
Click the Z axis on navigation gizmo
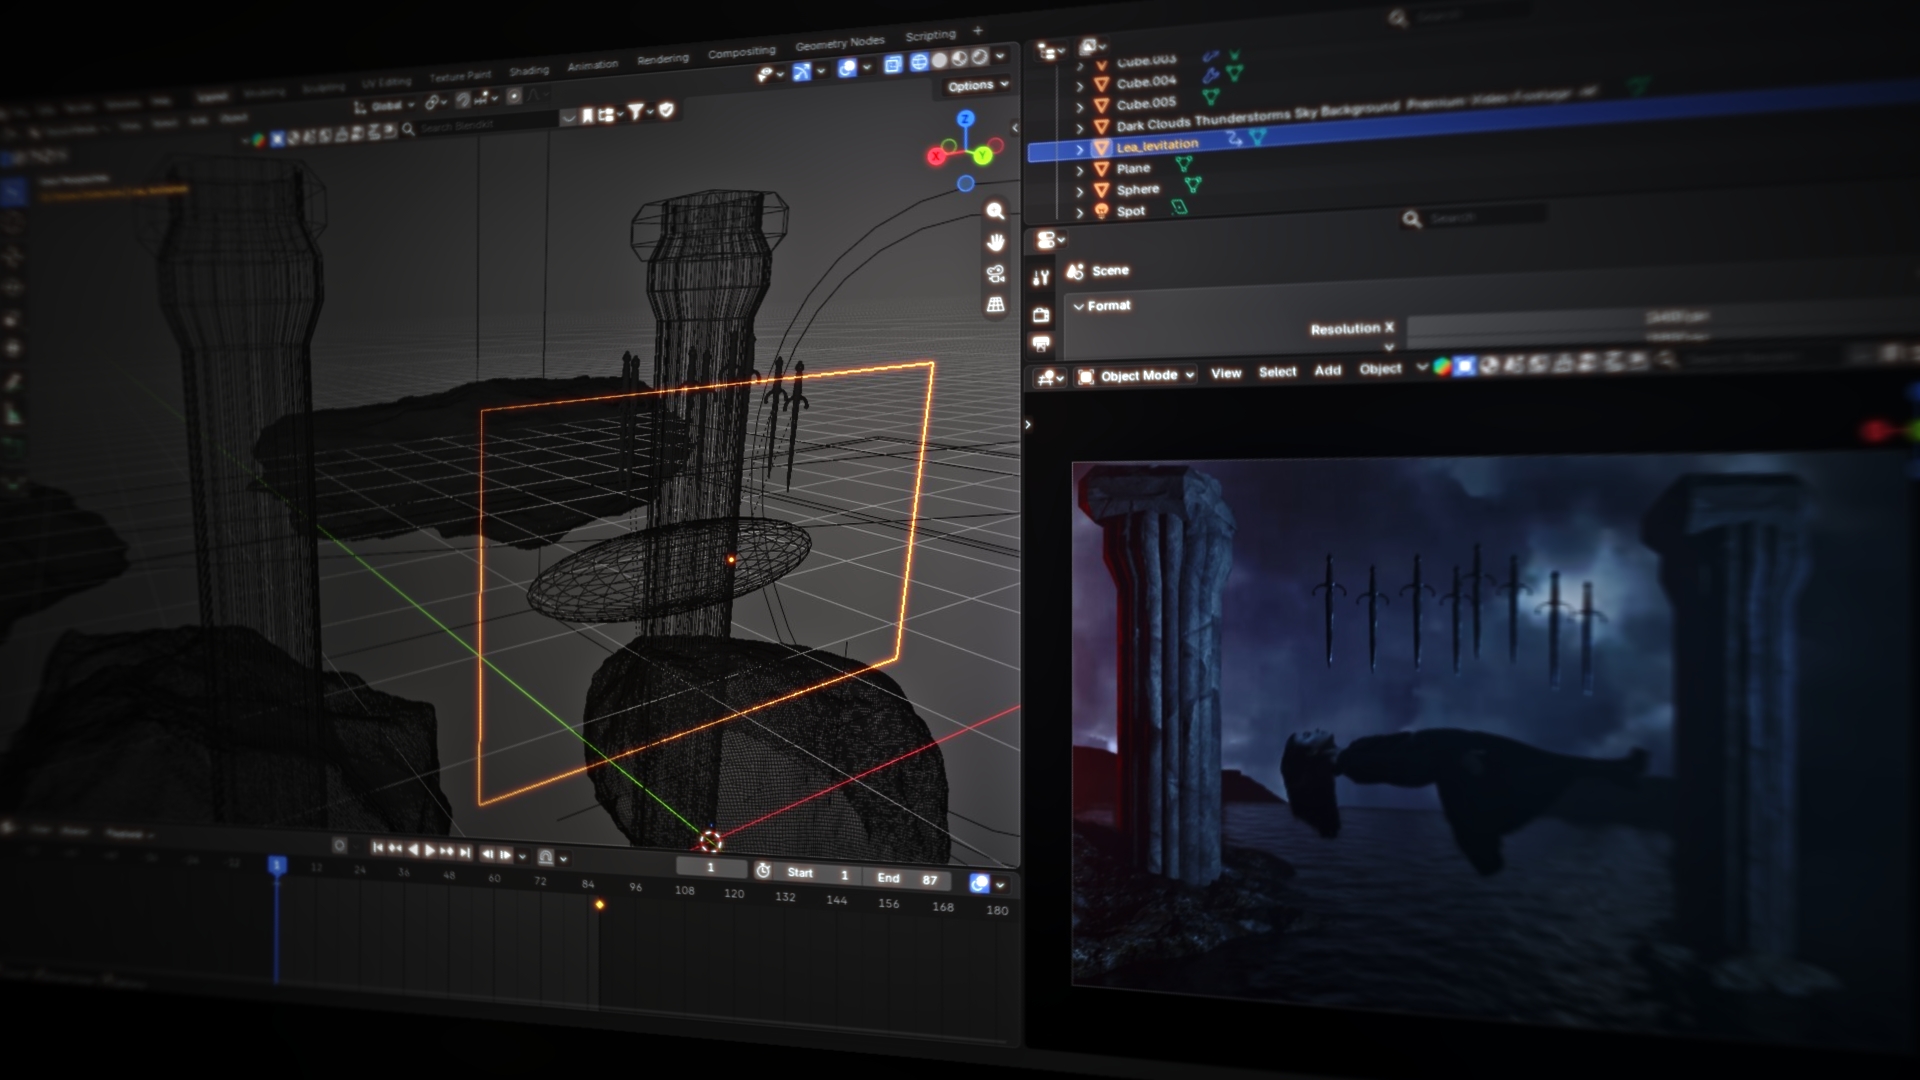click(x=965, y=119)
